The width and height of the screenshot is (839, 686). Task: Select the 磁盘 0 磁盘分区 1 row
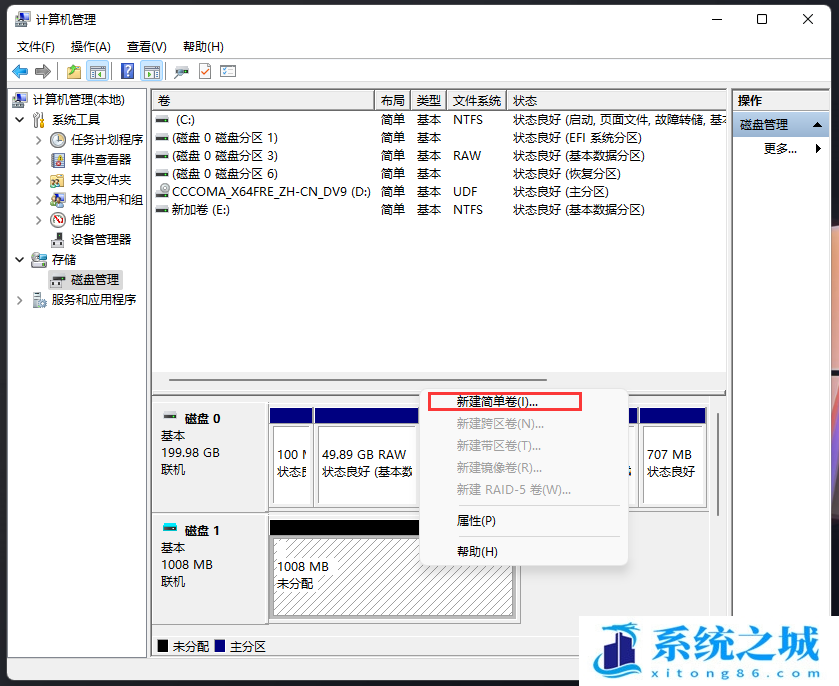click(439, 138)
